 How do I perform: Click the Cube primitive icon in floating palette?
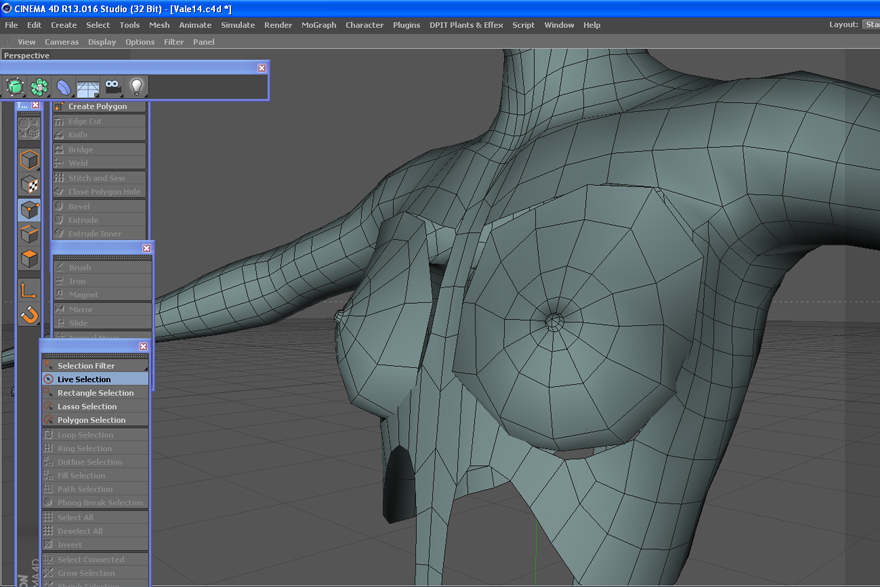click(16, 87)
